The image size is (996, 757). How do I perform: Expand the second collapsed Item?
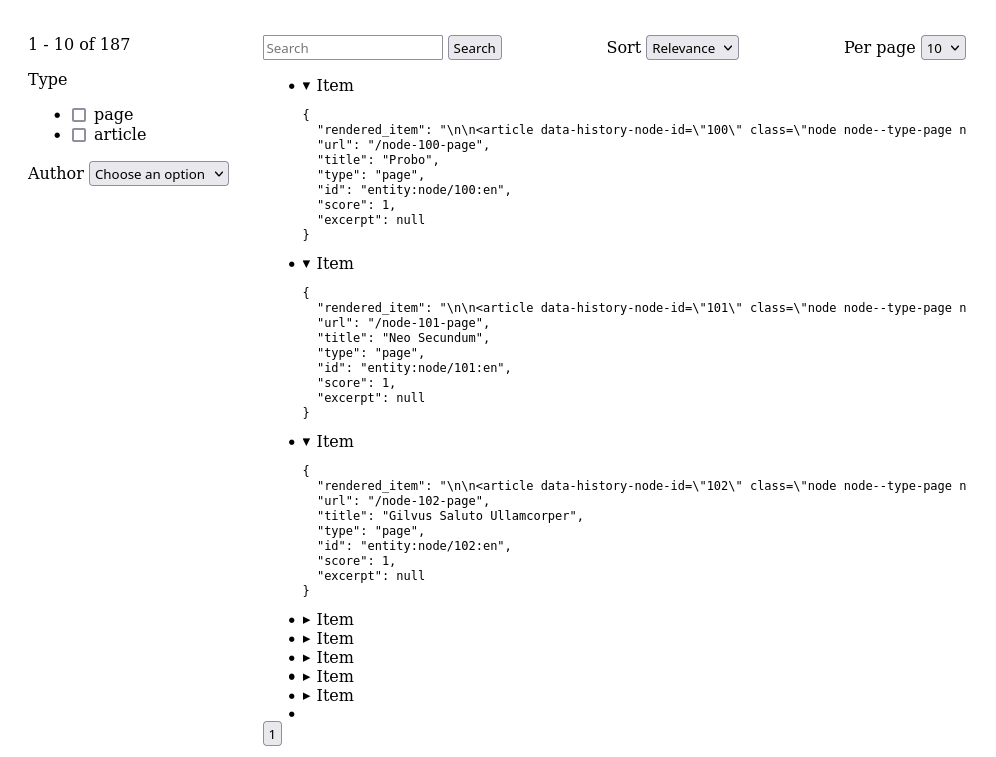point(328,638)
